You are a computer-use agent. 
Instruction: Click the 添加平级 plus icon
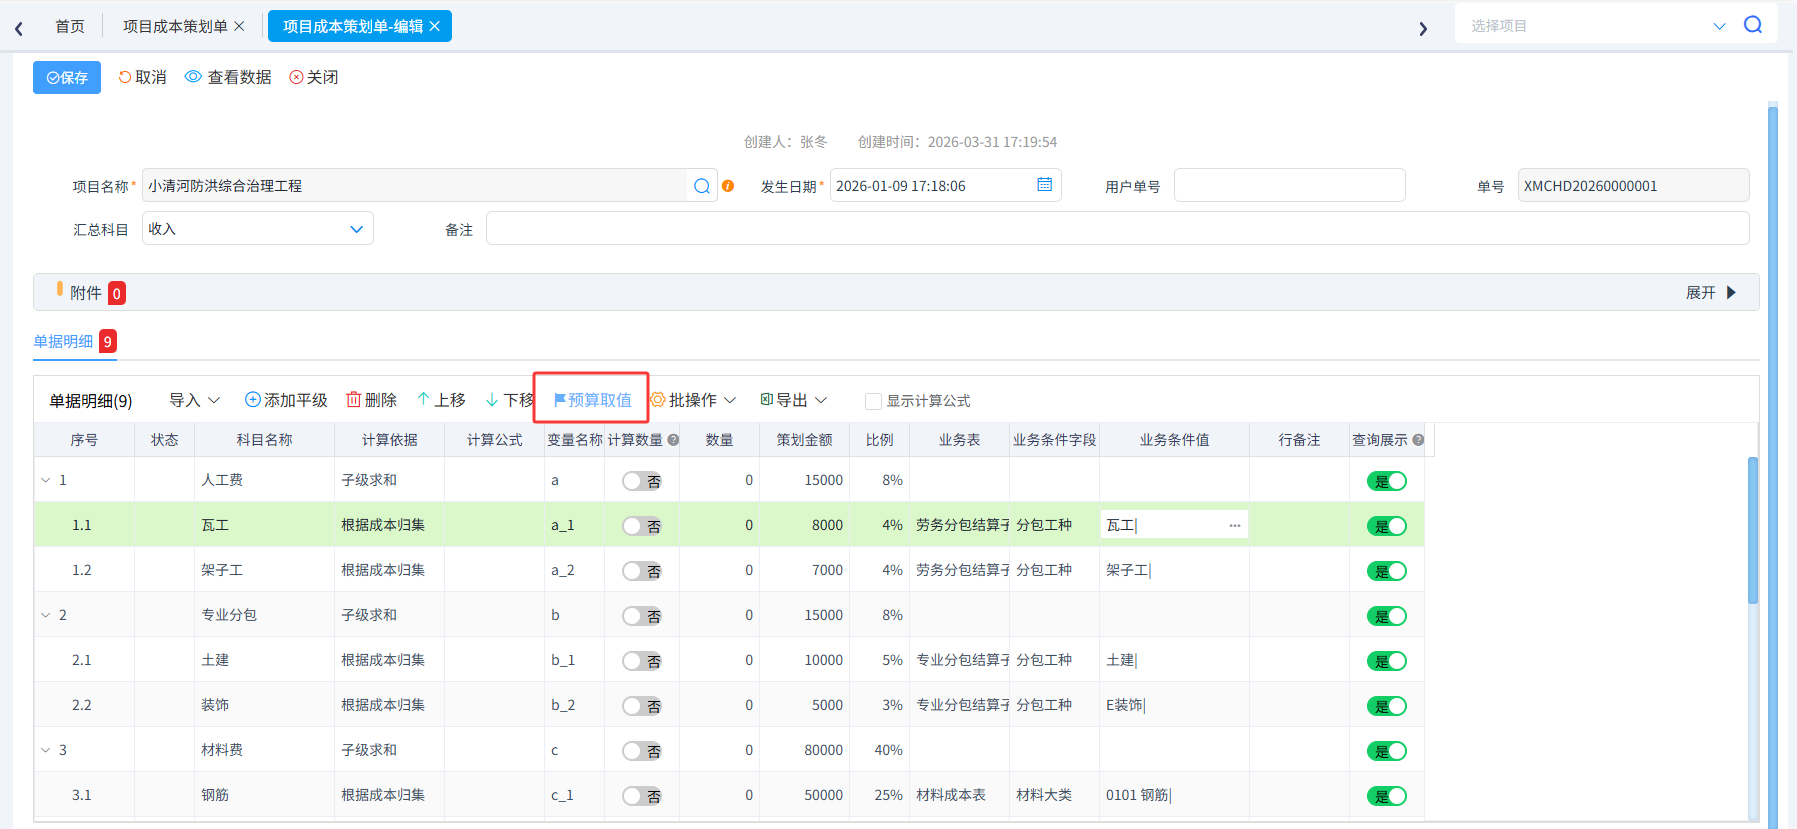[253, 400]
